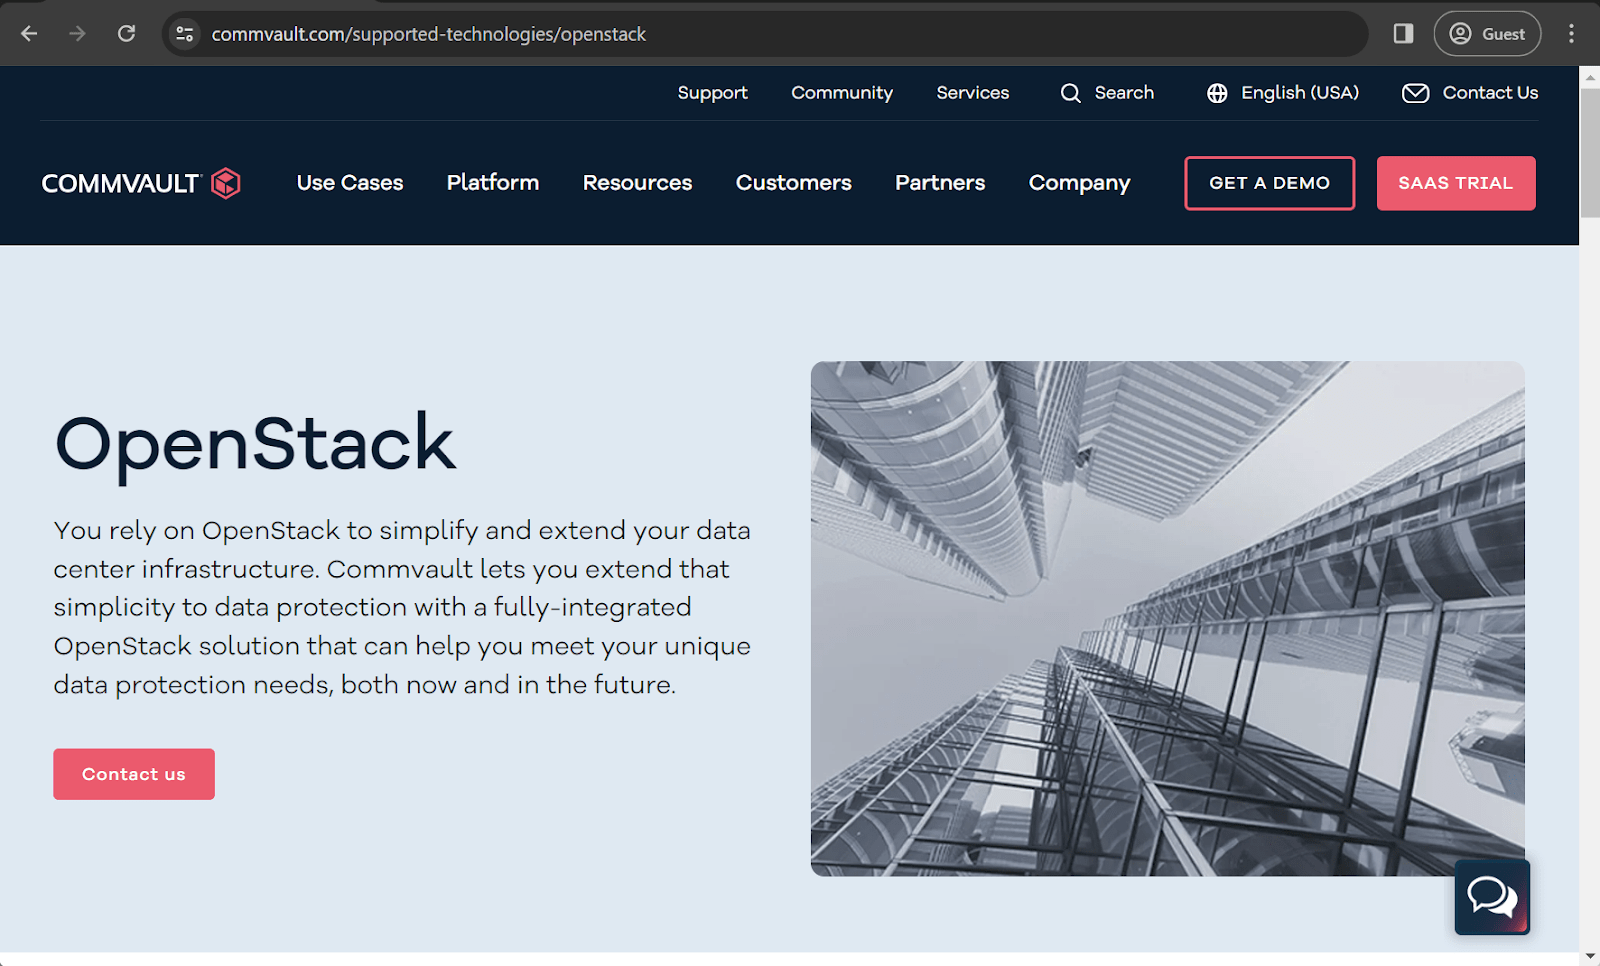Navigate to Services

click(x=972, y=93)
